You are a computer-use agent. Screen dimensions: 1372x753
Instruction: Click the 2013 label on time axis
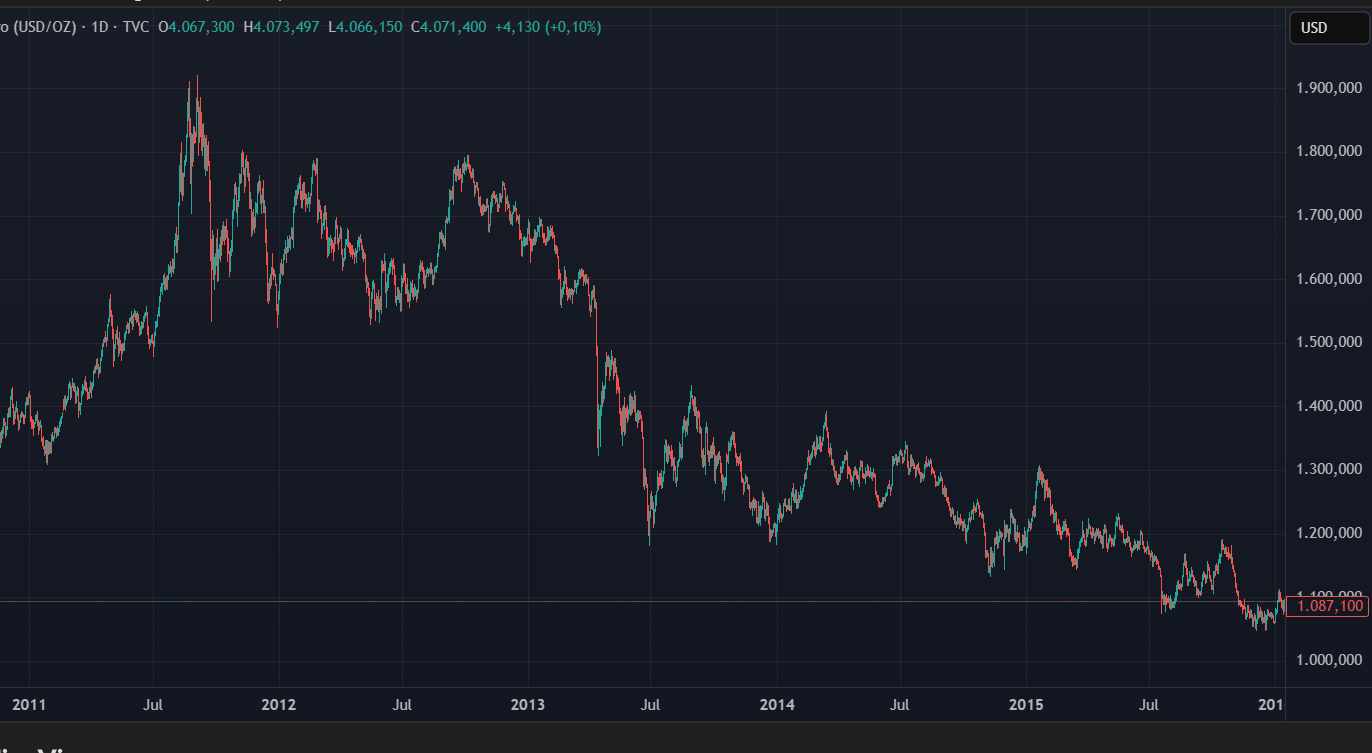(x=528, y=705)
